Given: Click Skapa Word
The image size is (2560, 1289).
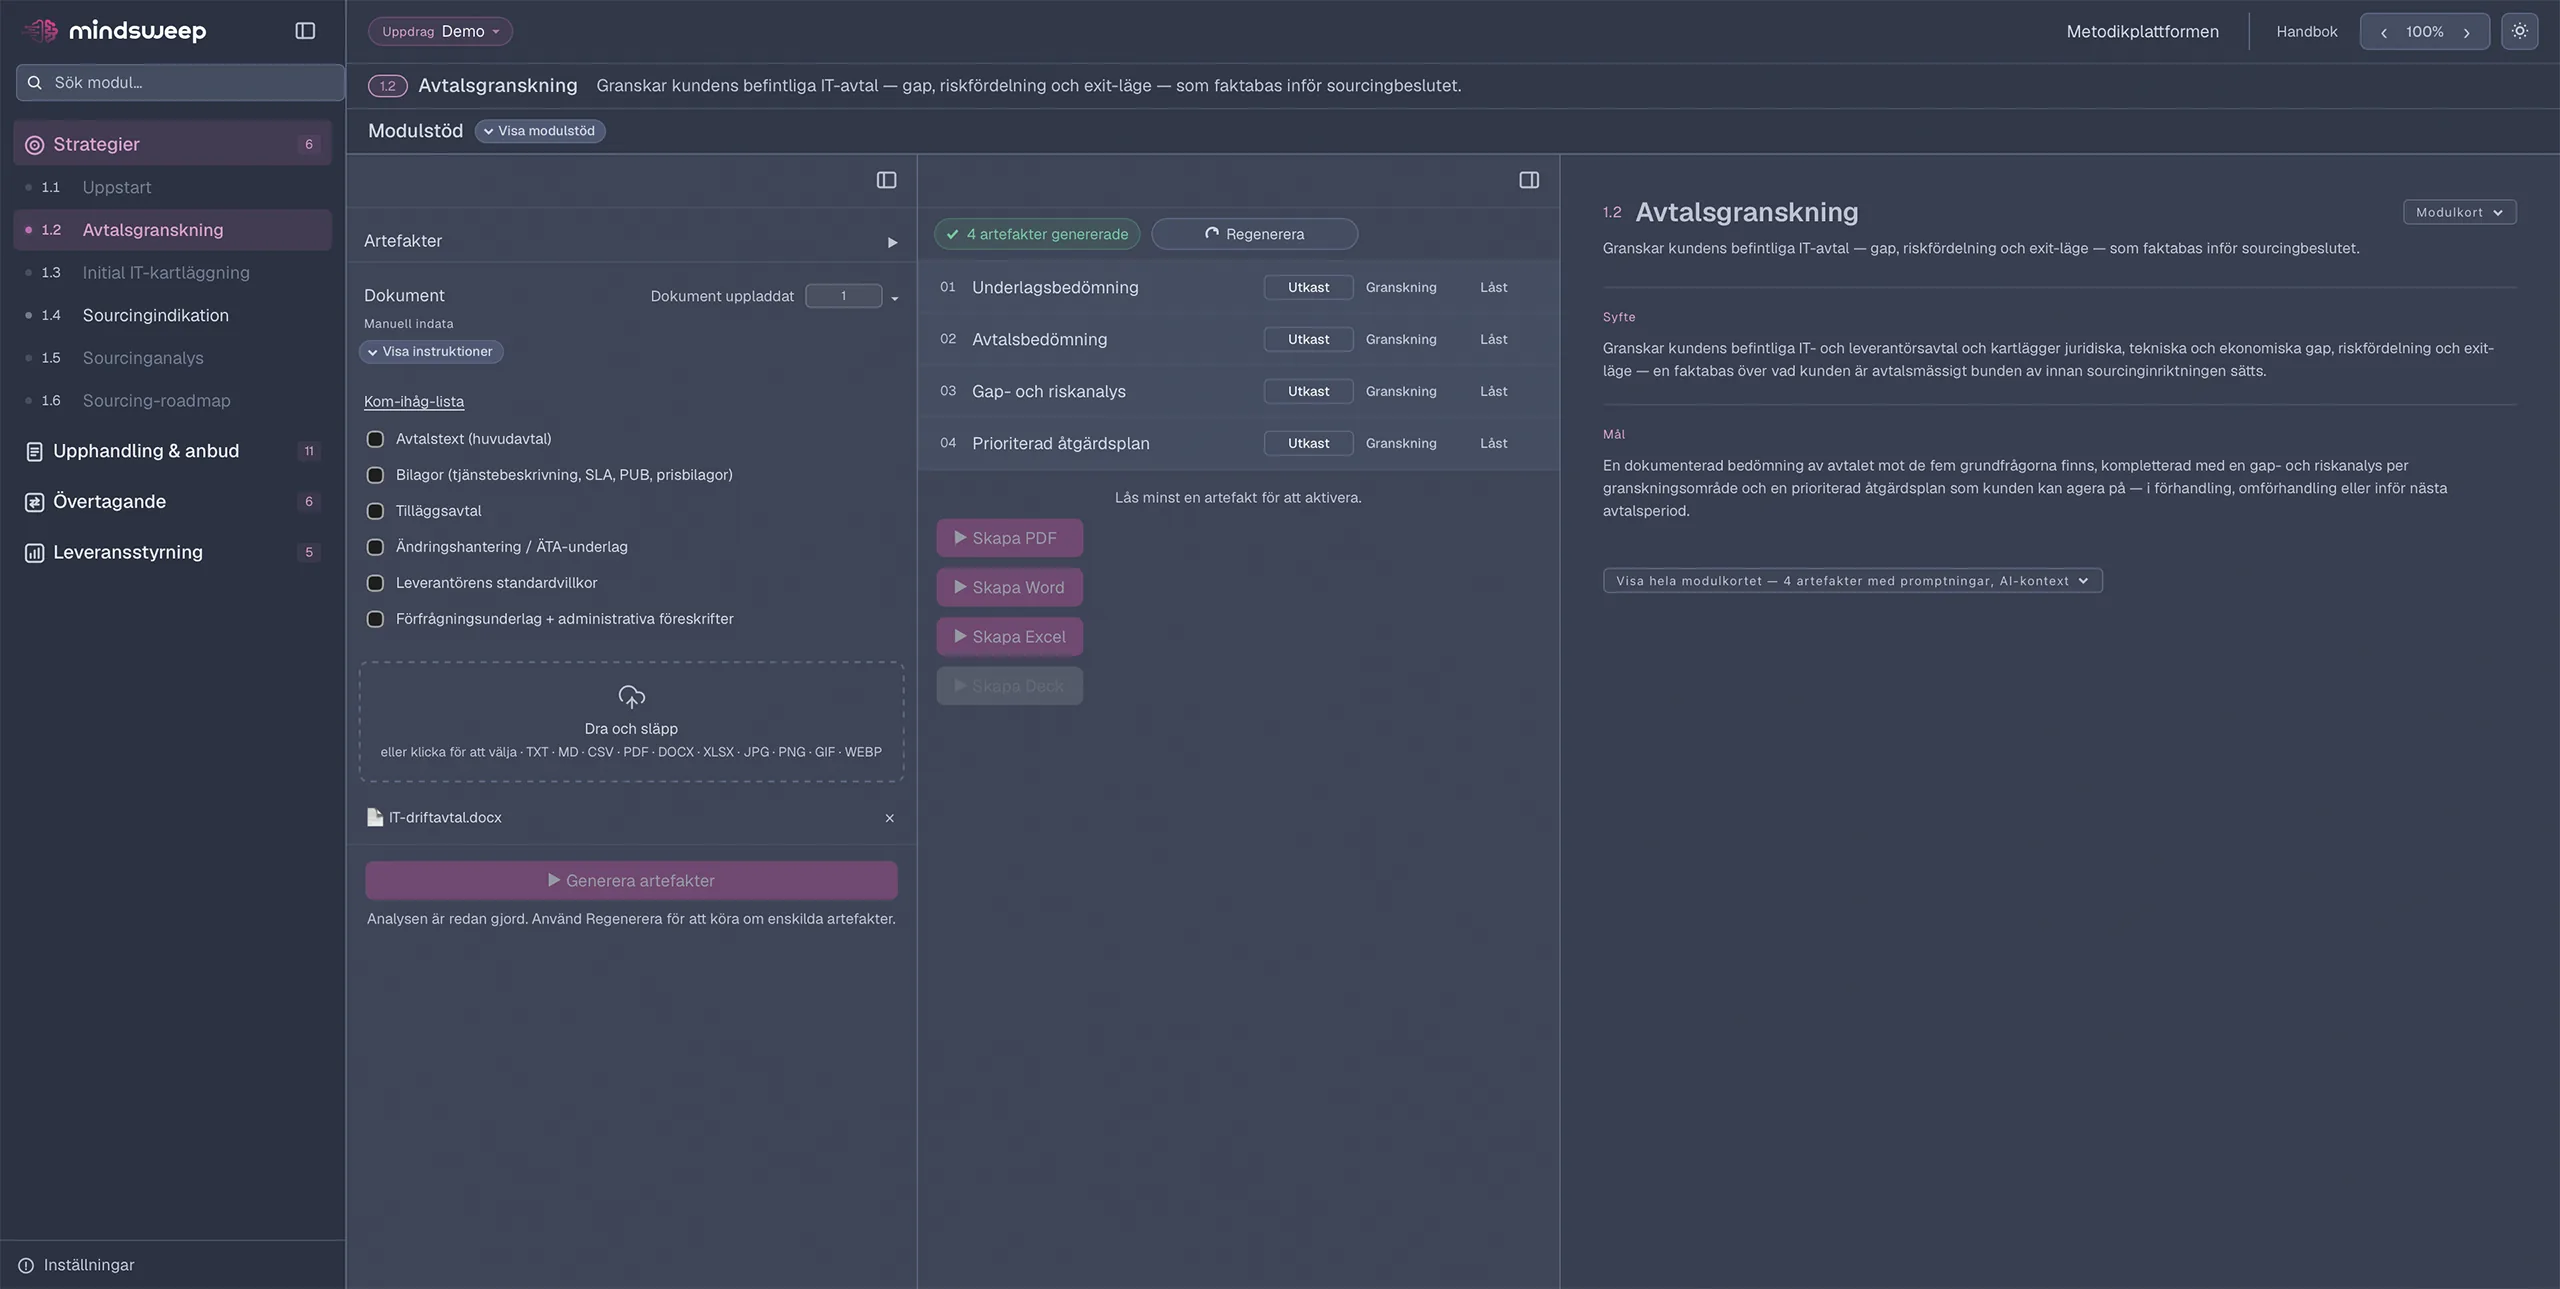Looking at the screenshot, I should point(1009,587).
